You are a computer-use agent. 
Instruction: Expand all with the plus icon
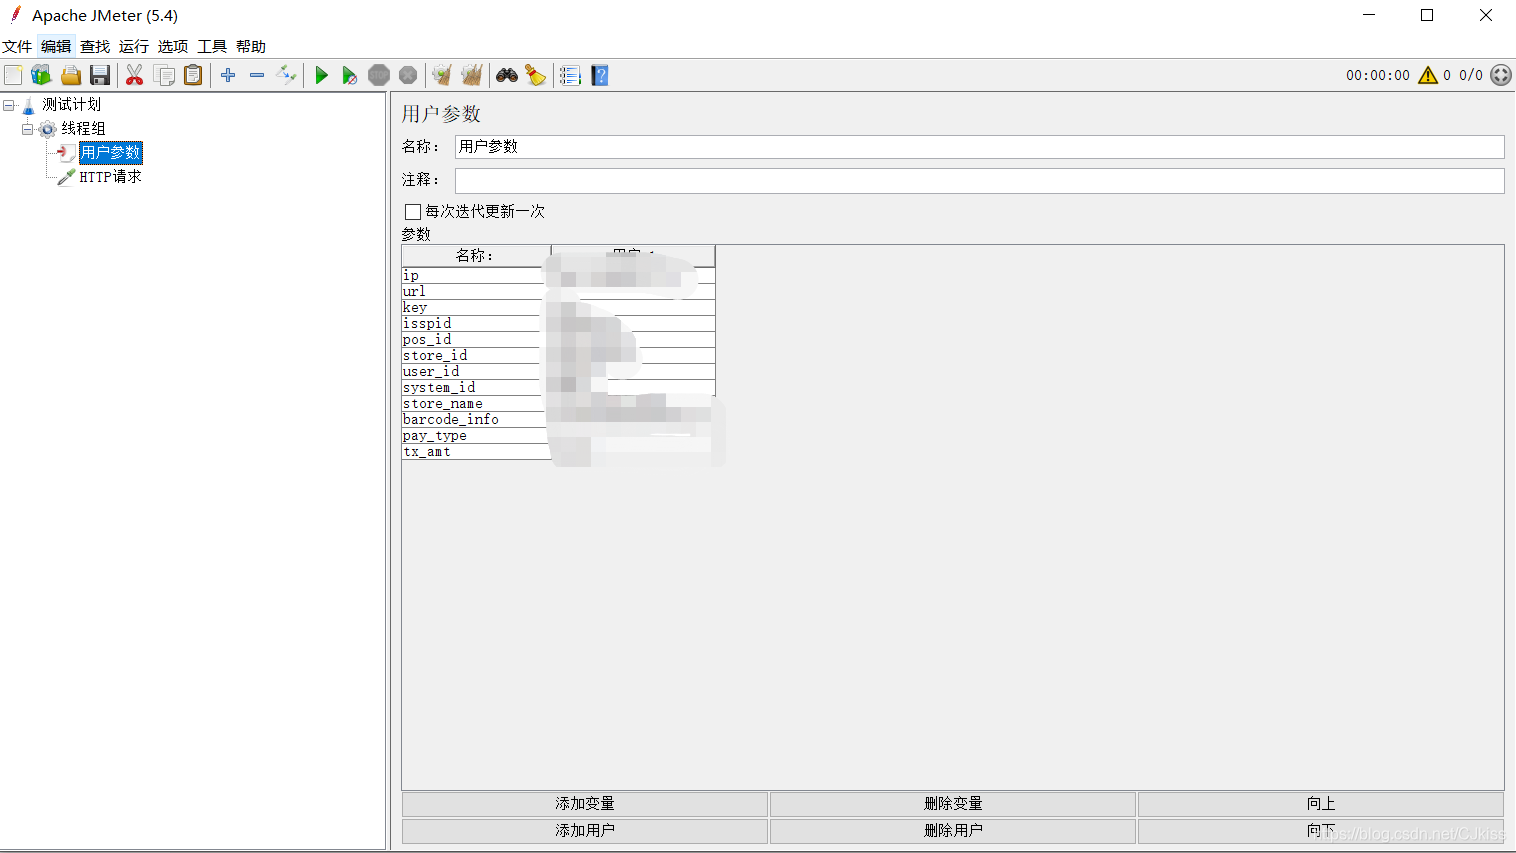(x=228, y=75)
